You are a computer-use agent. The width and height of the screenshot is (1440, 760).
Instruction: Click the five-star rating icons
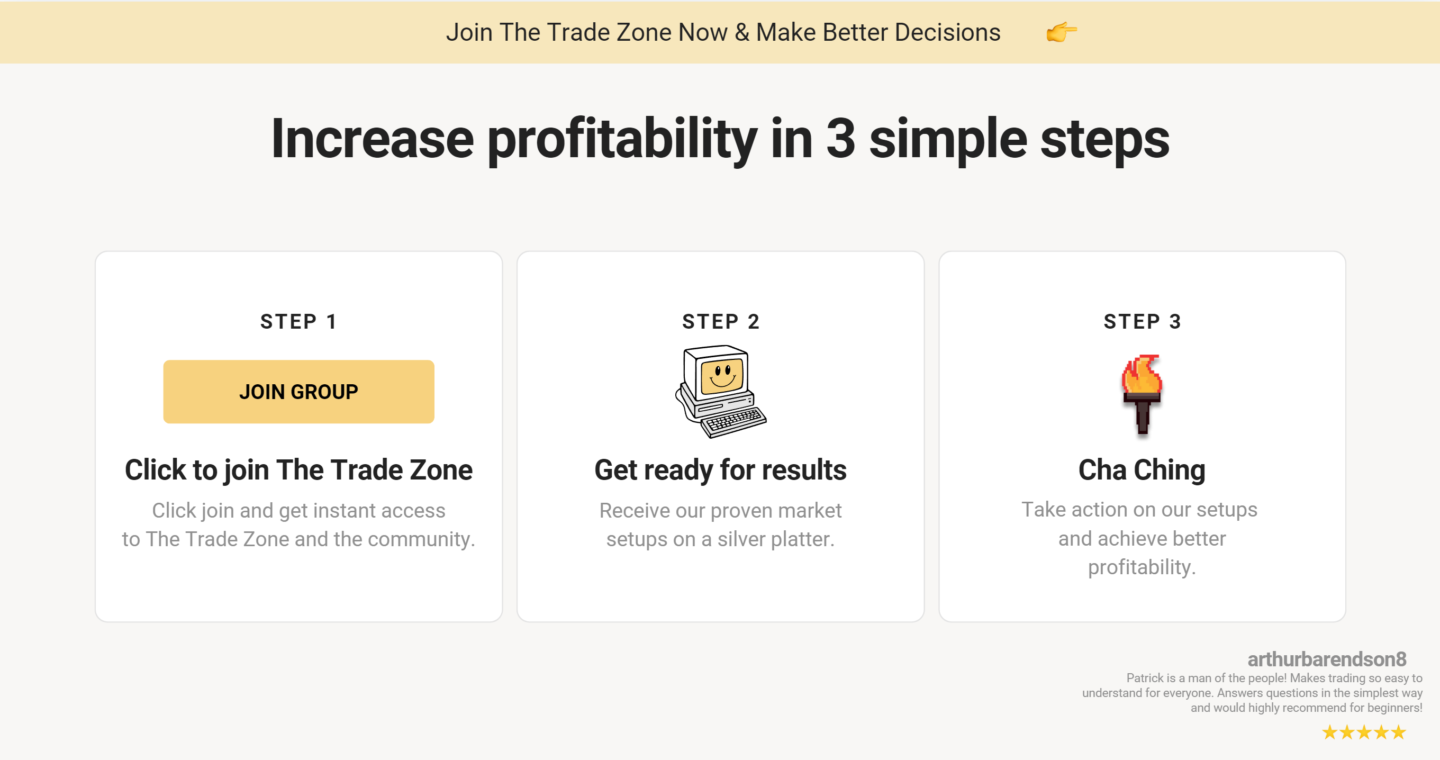click(x=1364, y=733)
